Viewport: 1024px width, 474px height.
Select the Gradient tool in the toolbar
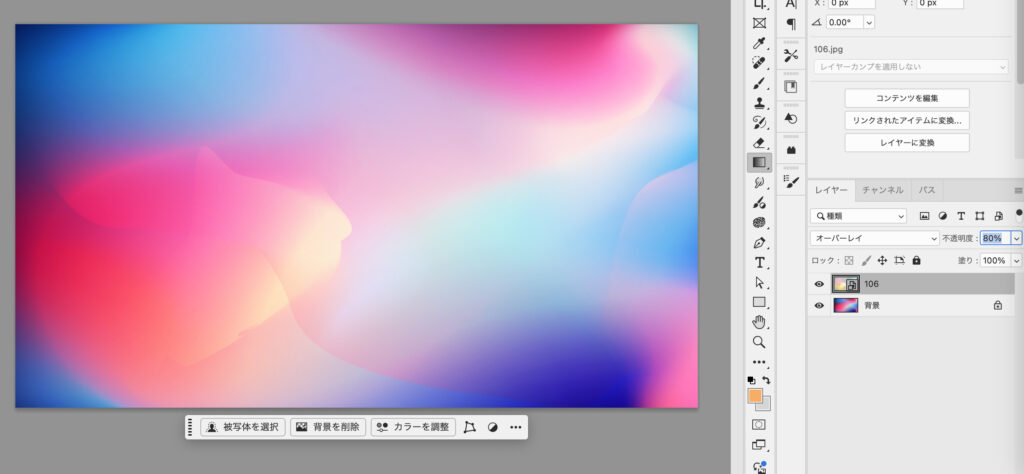(x=759, y=162)
